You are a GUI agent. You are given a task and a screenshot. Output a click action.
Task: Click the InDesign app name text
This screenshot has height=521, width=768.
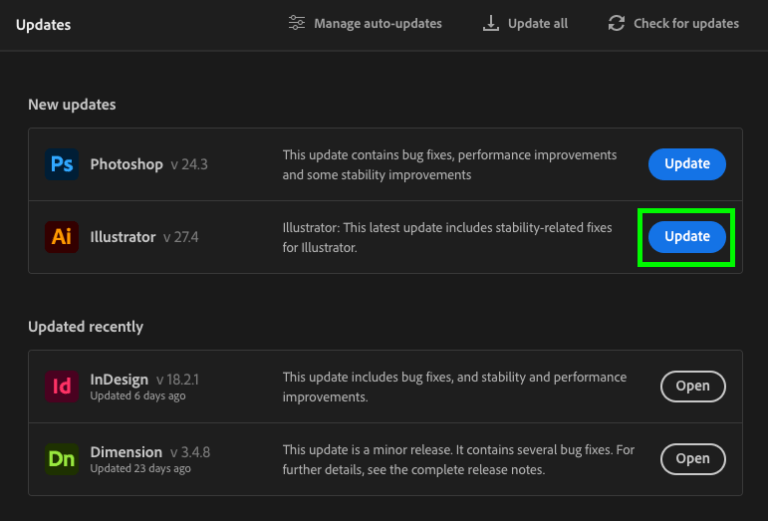point(119,380)
